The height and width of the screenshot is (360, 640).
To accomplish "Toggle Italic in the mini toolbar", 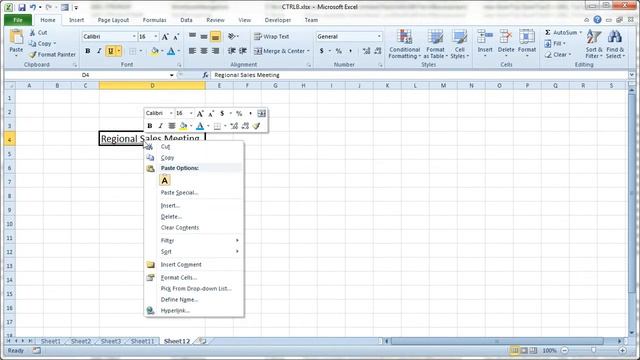I will 160,126.
